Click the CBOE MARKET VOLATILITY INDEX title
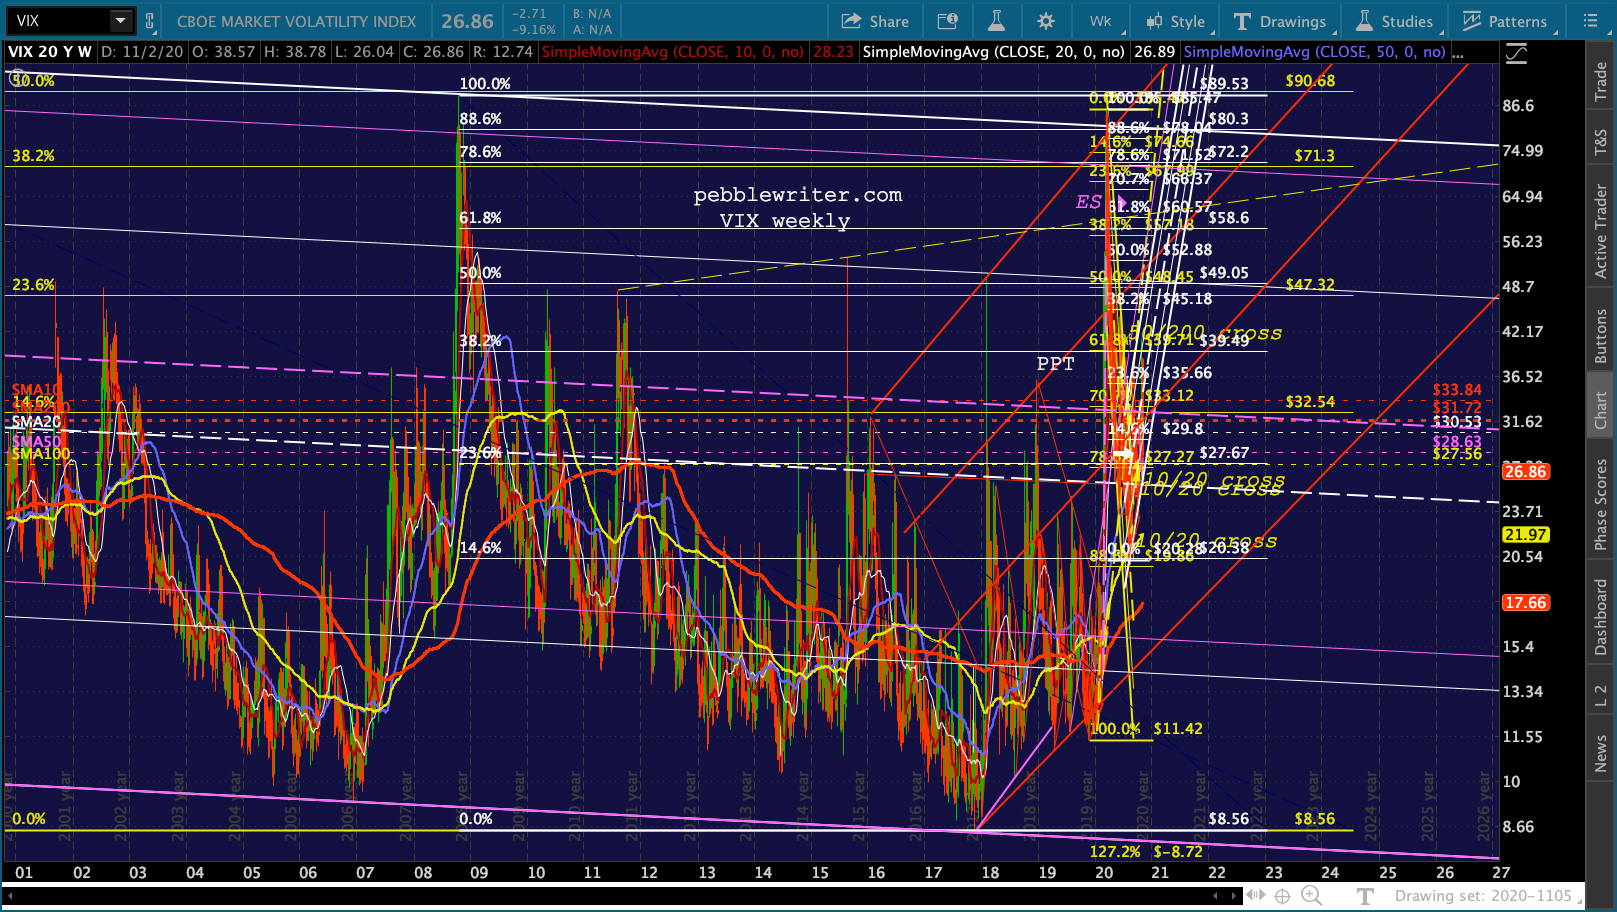Image resolution: width=1617 pixels, height=912 pixels. pyautogui.click(x=296, y=21)
